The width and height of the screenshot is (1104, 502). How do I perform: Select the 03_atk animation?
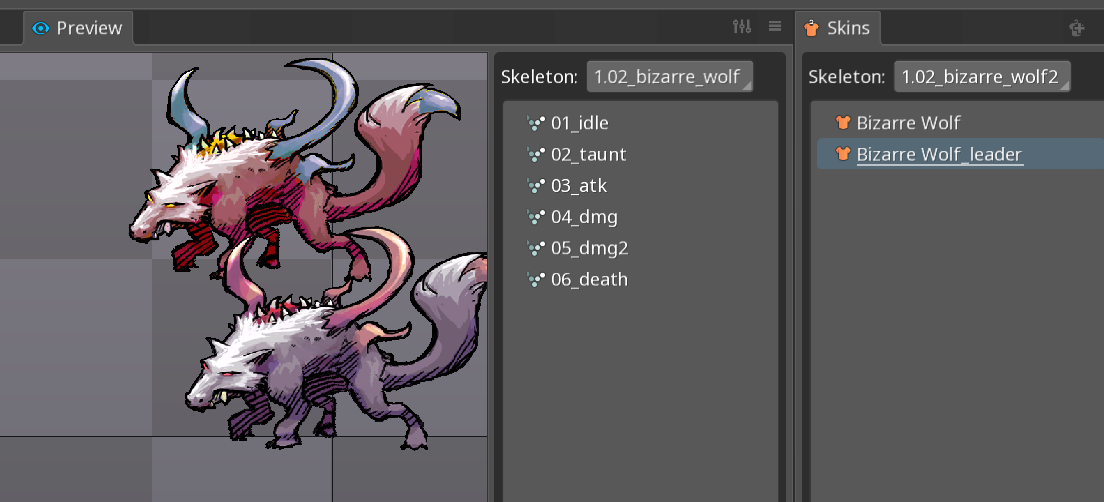[579, 186]
